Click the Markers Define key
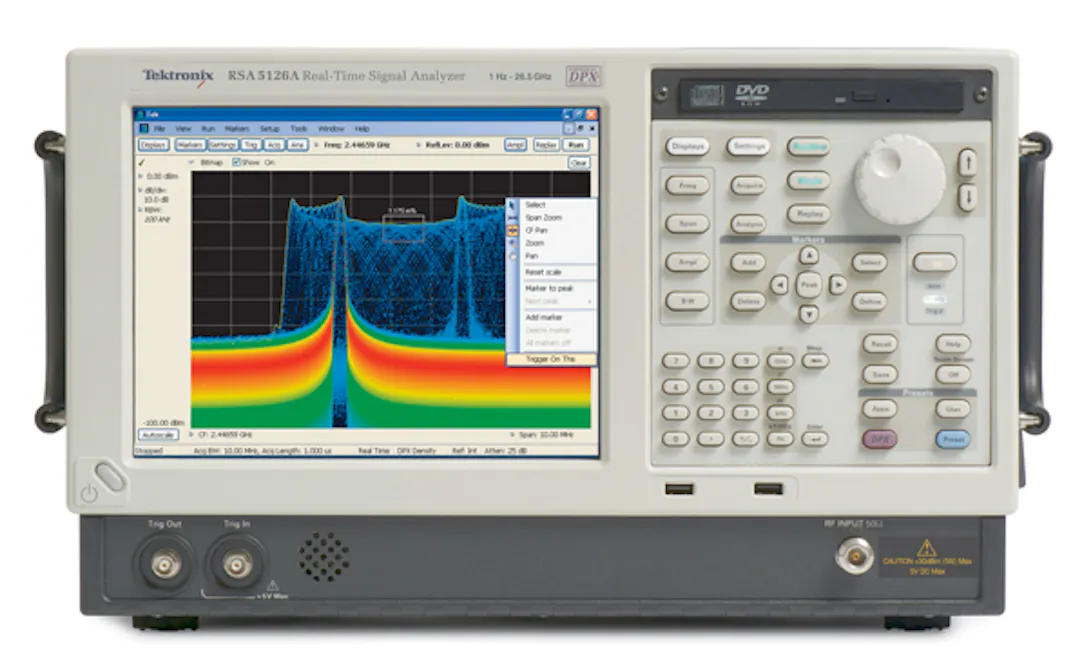The width and height of the screenshot is (1088, 667). coord(869,301)
